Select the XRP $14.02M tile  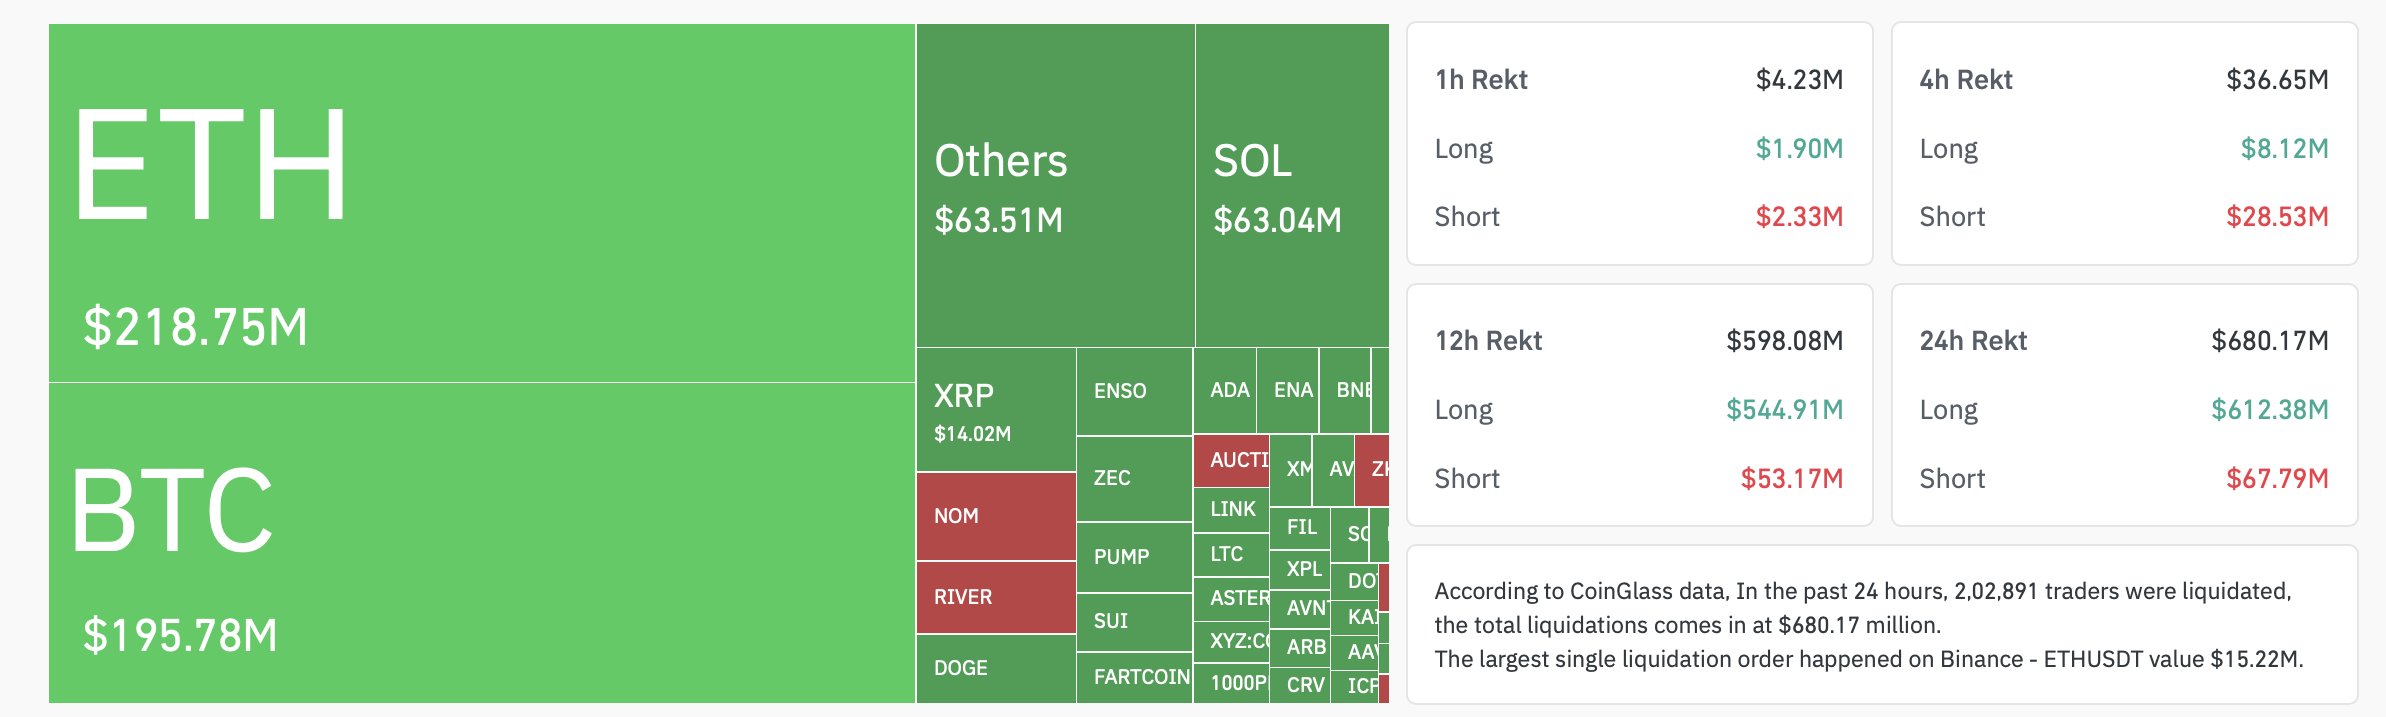[996, 410]
